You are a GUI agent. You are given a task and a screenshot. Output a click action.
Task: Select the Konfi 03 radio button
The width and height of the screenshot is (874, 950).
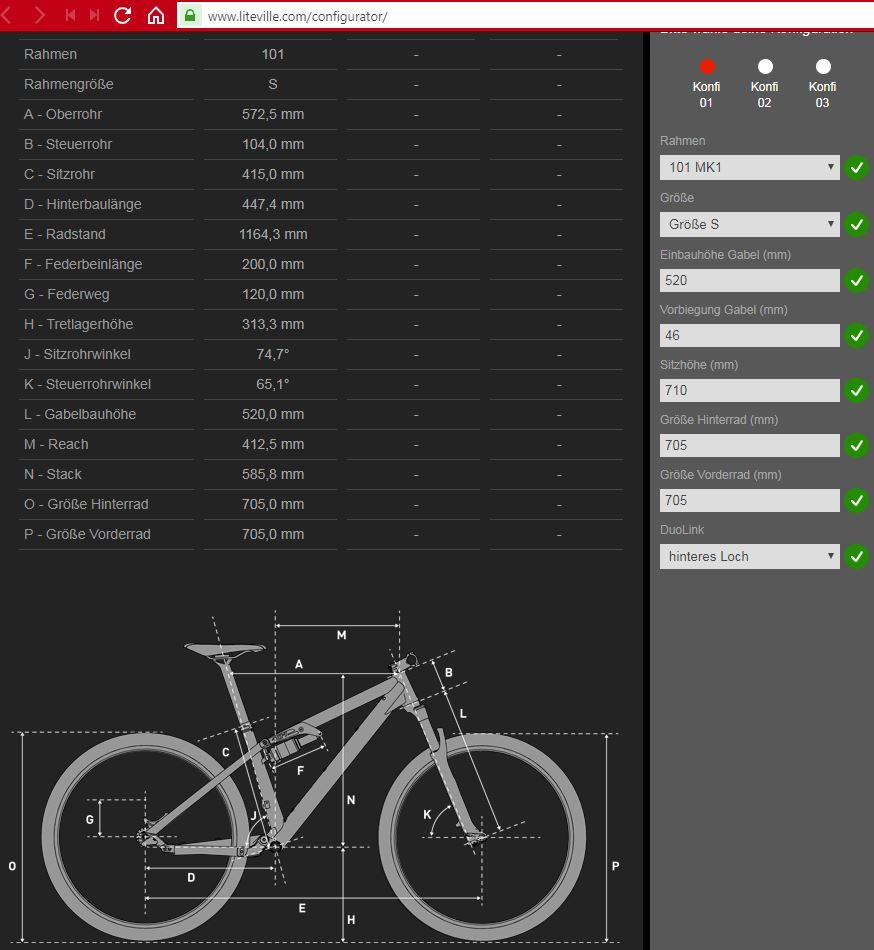823,67
